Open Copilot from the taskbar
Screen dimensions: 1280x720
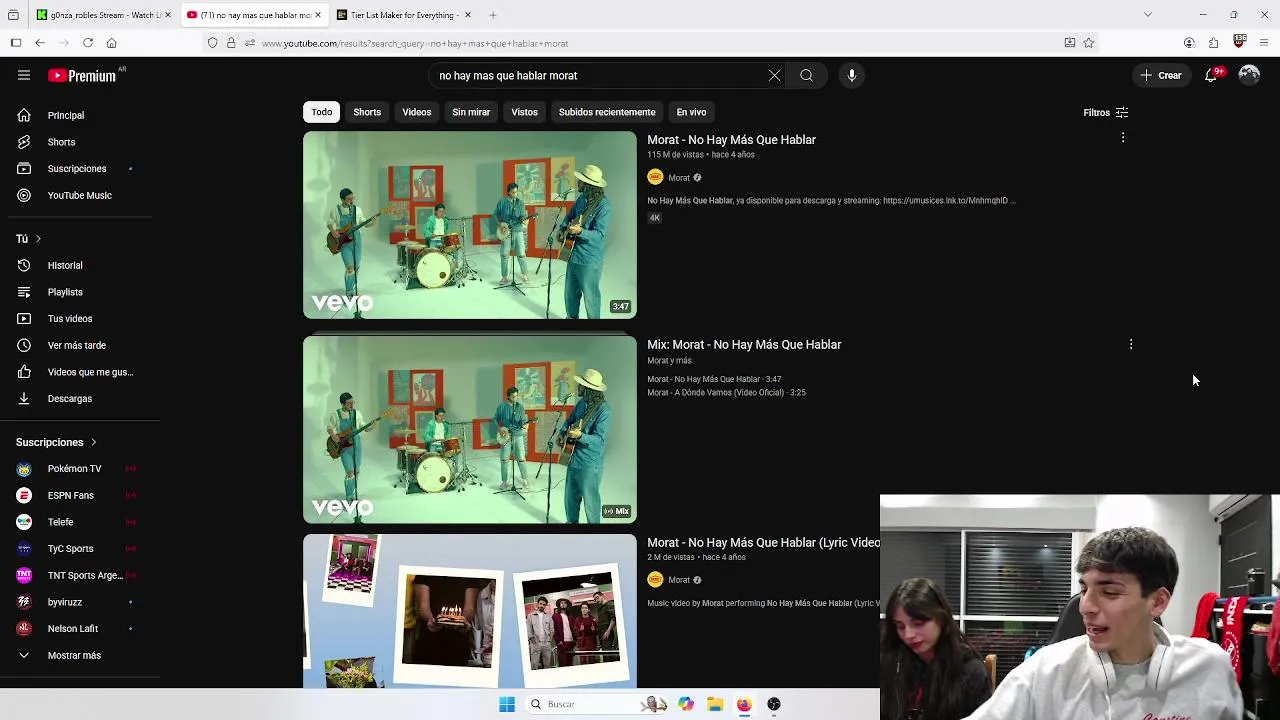tap(686, 704)
